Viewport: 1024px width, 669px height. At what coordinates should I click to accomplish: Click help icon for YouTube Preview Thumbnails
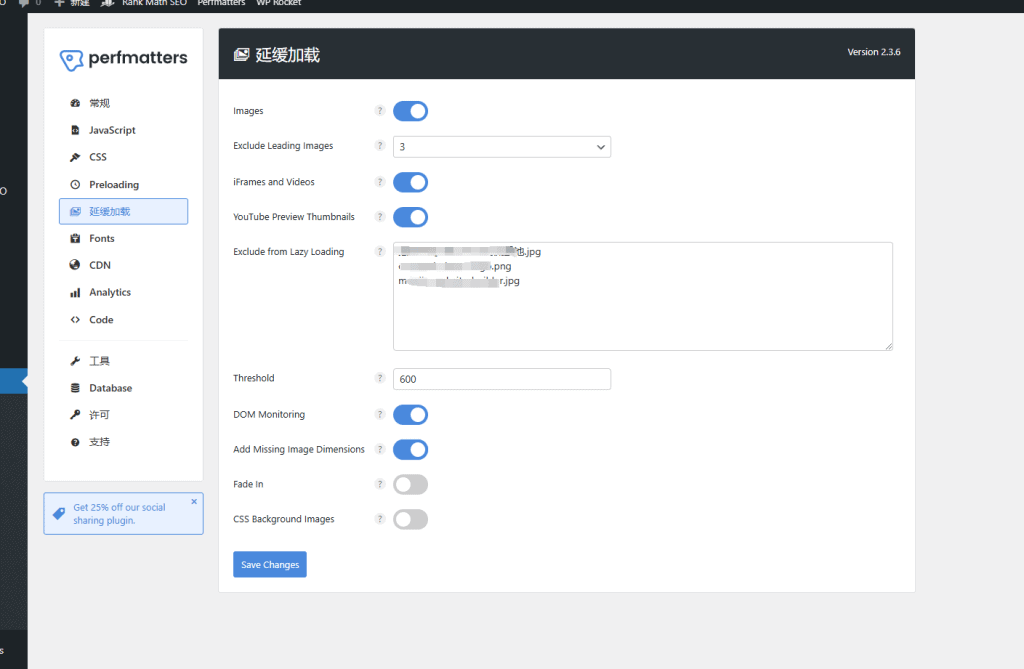(380, 216)
